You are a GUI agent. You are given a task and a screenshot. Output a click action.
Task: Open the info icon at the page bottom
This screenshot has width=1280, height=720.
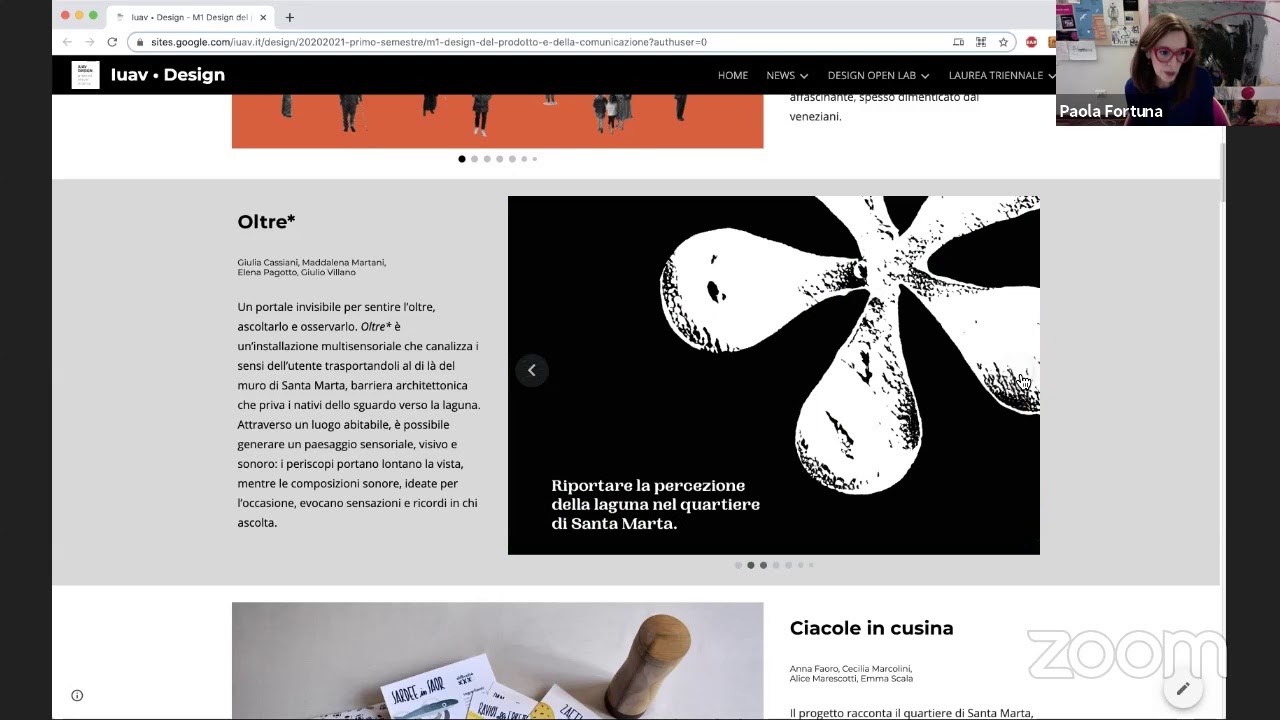(77, 695)
